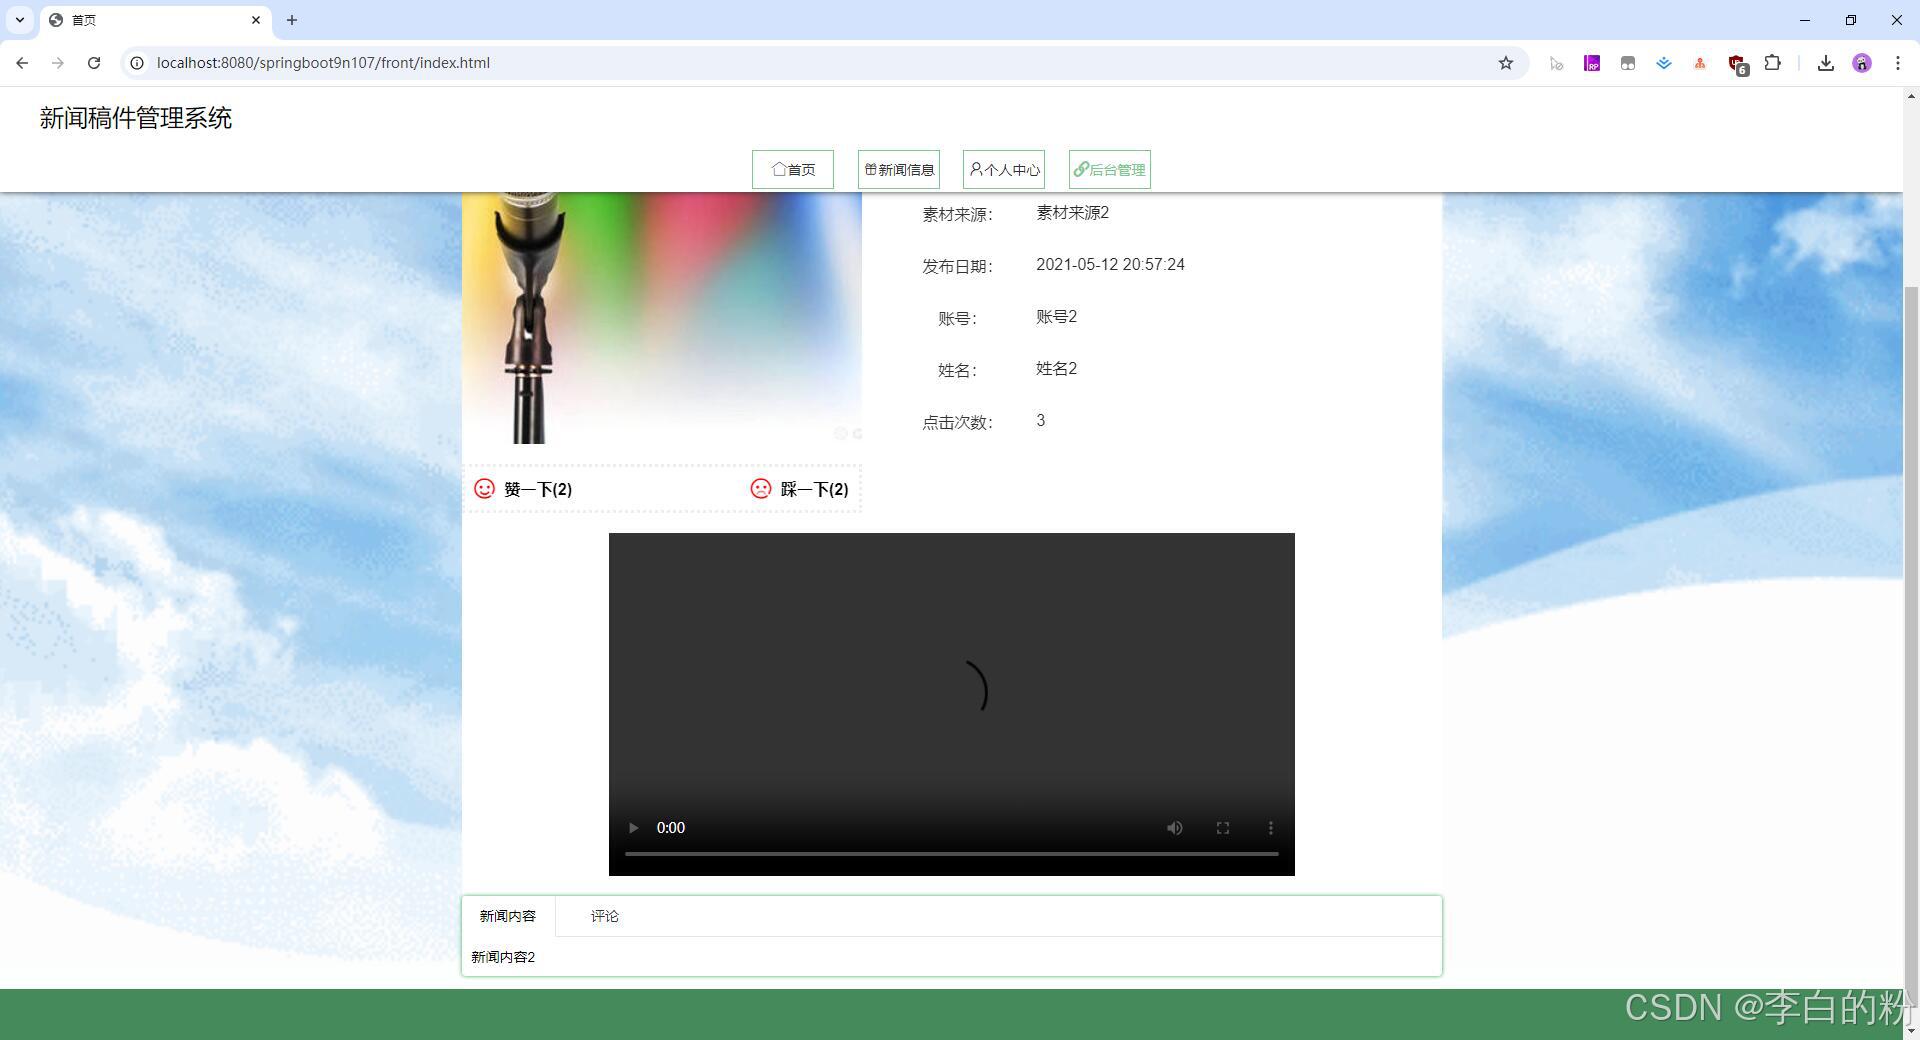Click the 新闻内容2 body text
Image resolution: width=1920 pixels, height=1040 pixels.
503,957
